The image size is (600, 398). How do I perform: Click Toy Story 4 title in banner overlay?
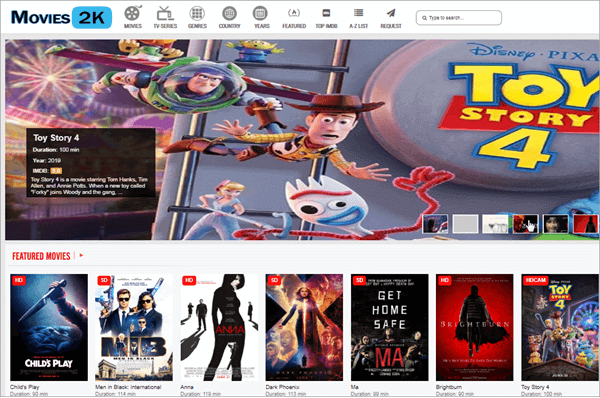pos(56,138)
